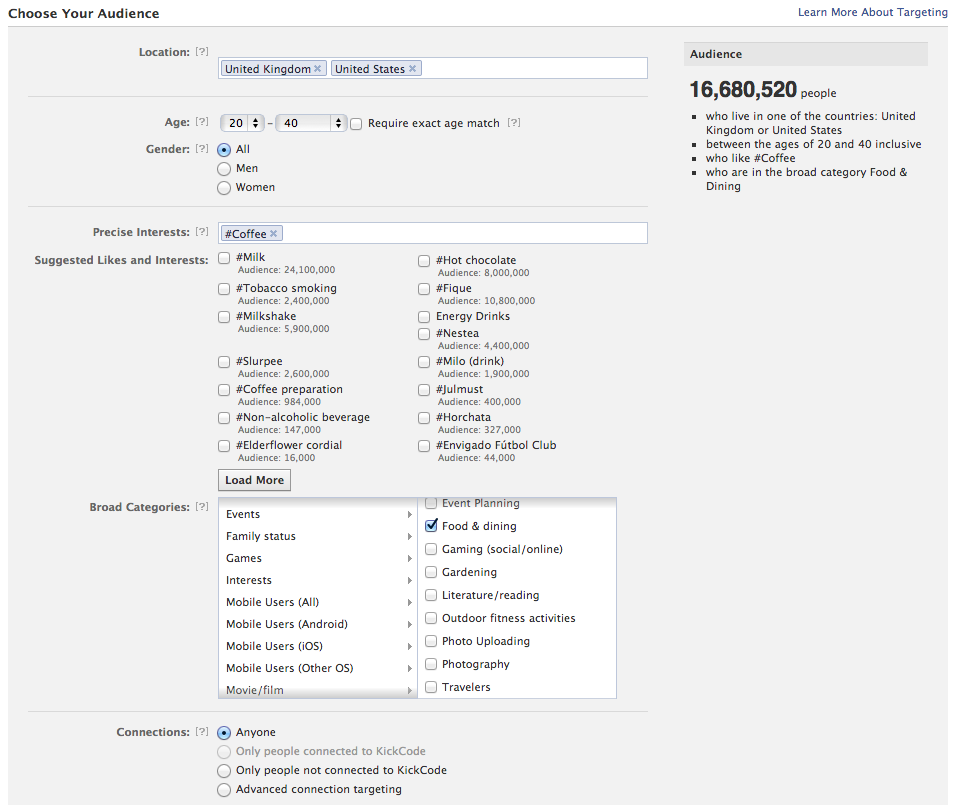Check Travelers category
The height and width of the screenshot is (805, 963).
tap(431, 687)
